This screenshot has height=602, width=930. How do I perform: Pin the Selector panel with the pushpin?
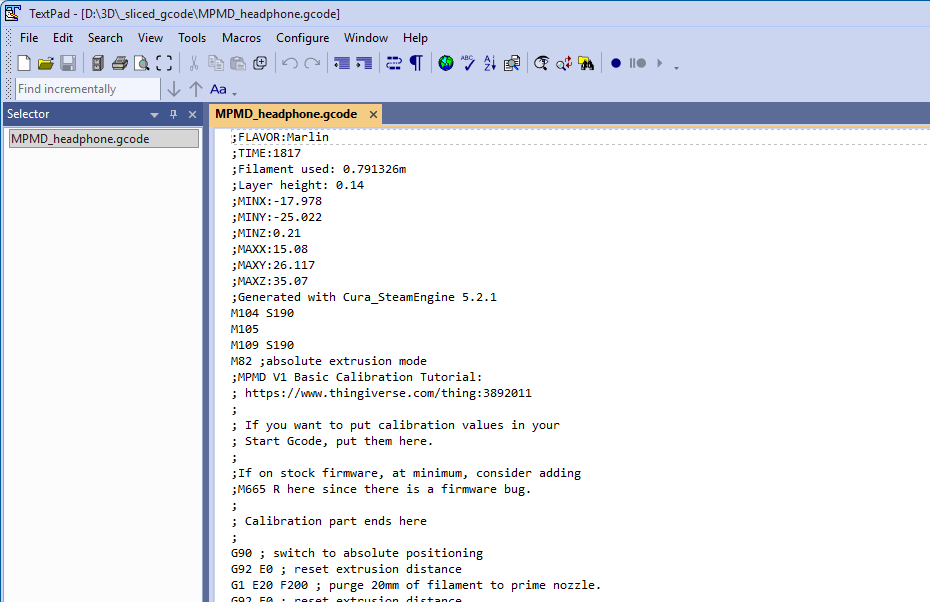pyautogui.click(x=173, y=115)
